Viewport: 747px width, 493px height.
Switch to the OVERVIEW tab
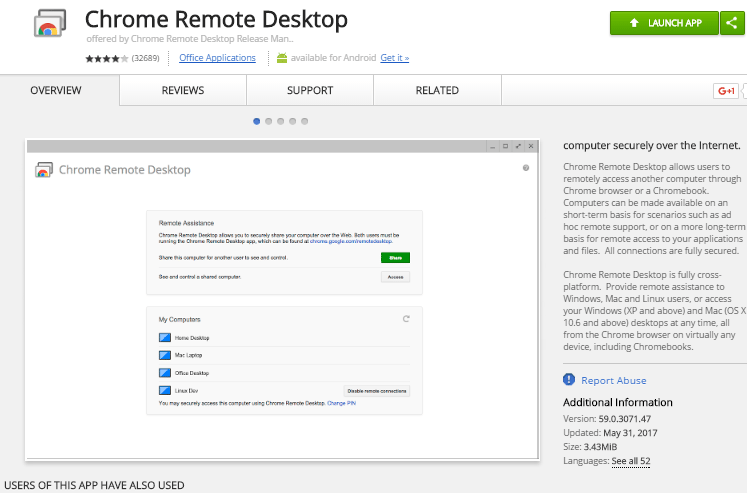click(x=56, y=90)
